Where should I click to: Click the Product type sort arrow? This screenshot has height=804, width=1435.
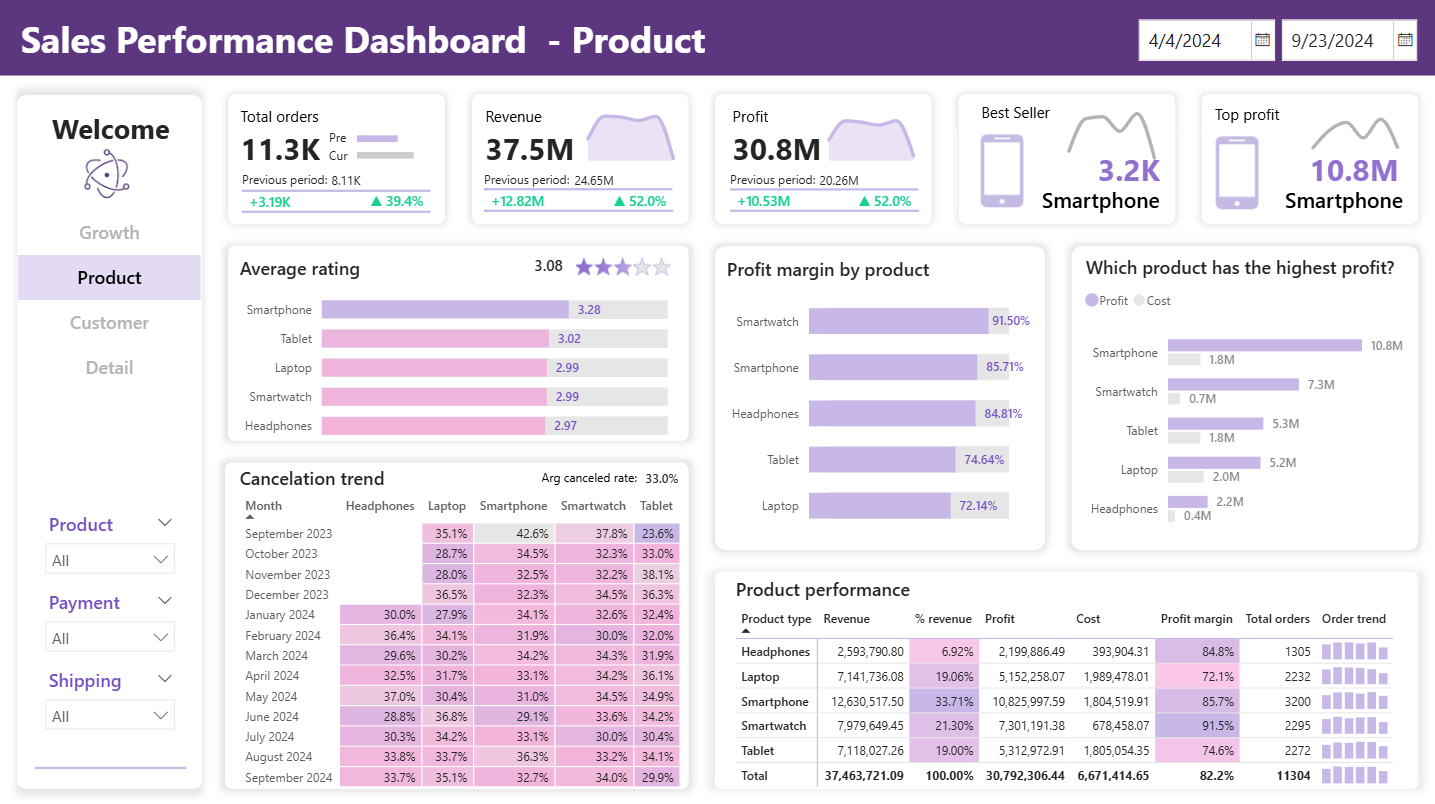(x=746, y=631)
